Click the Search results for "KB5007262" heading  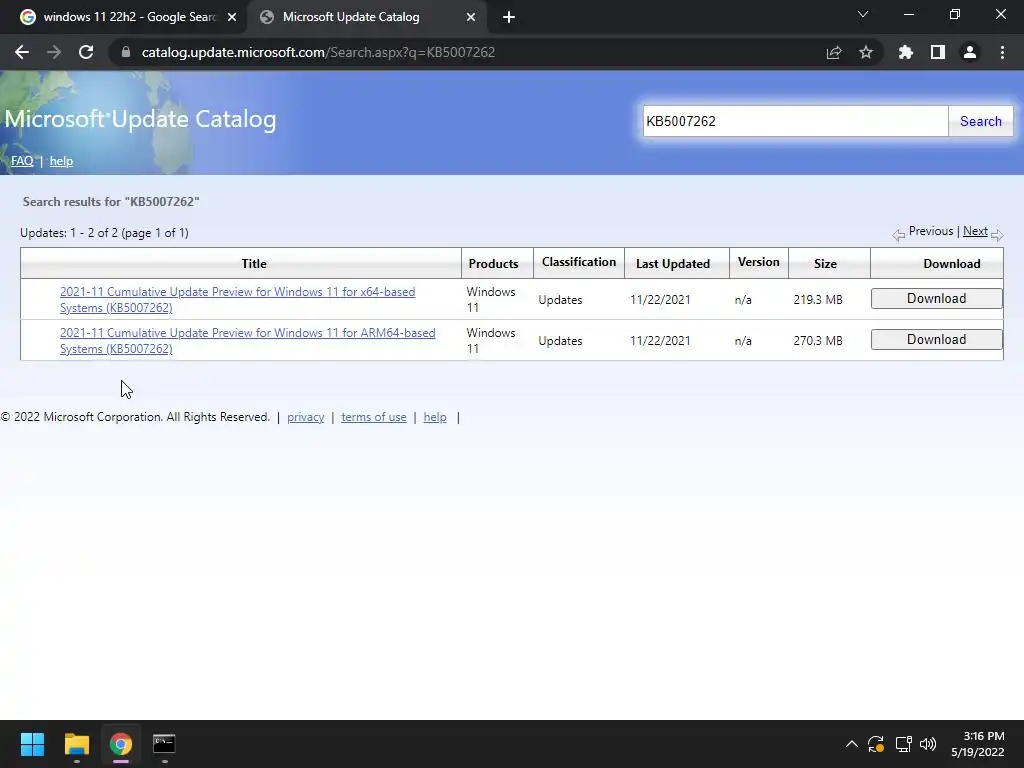point(111,202)
